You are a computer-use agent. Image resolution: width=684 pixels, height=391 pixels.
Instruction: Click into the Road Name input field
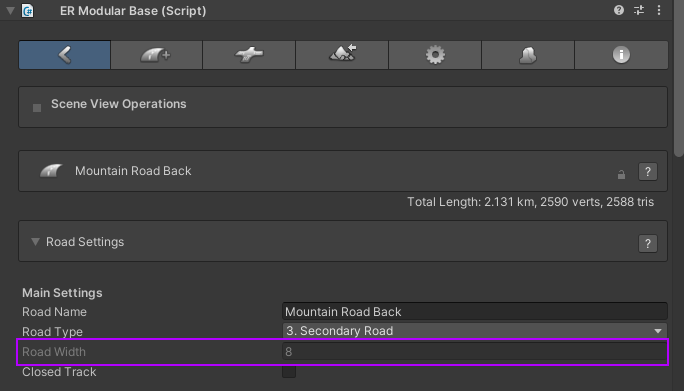click(475, 312)
